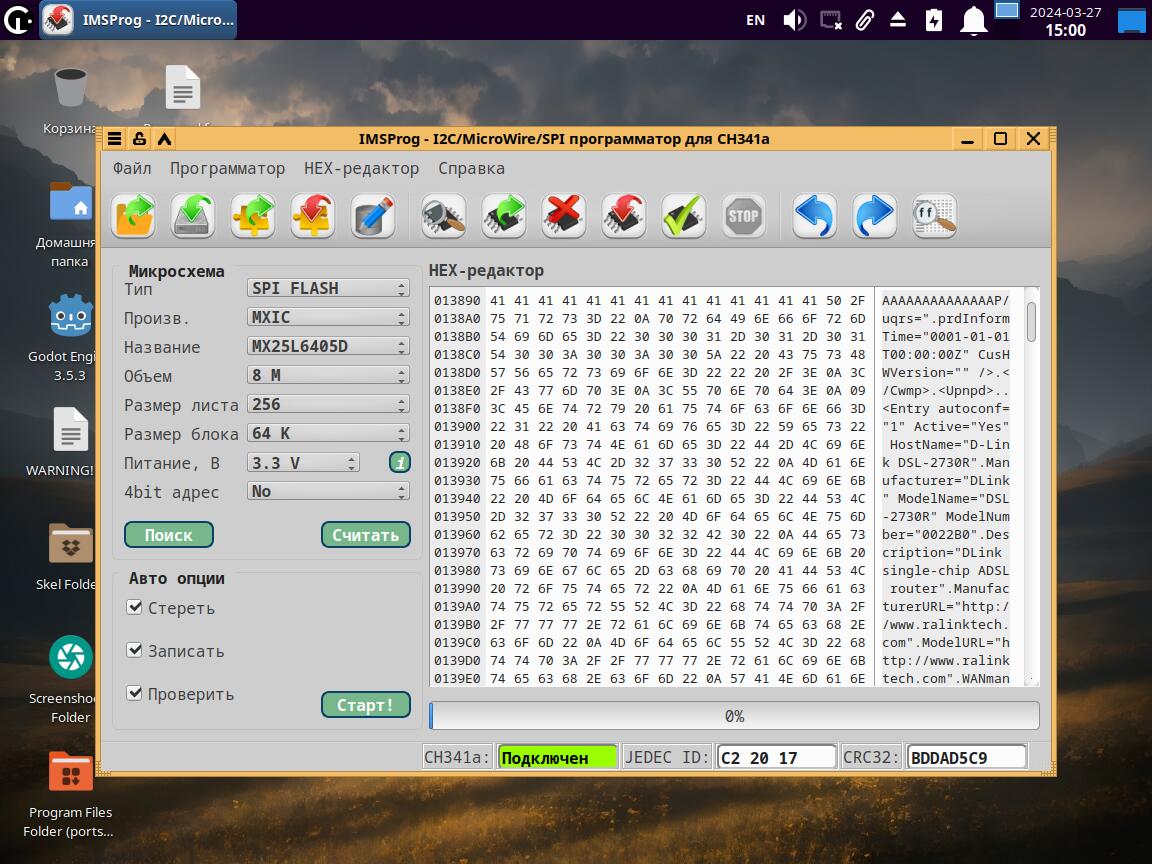Screen dimensions: 1152x864
Task: Verify the chip with green checkmark icon
Action: pos(683,216)
